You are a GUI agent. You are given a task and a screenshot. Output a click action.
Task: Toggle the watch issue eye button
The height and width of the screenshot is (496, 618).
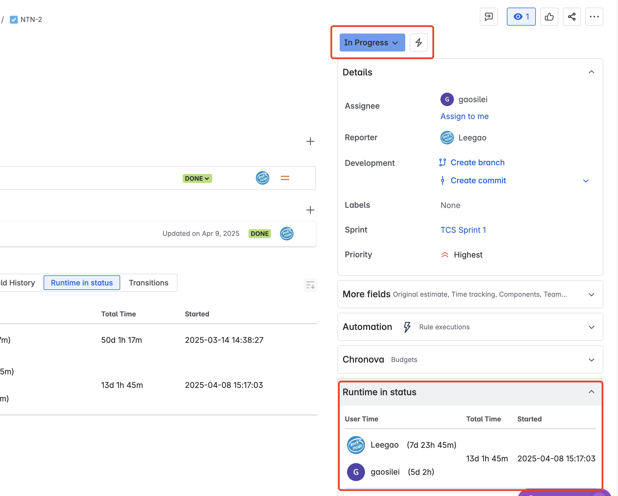coord(521,17)
